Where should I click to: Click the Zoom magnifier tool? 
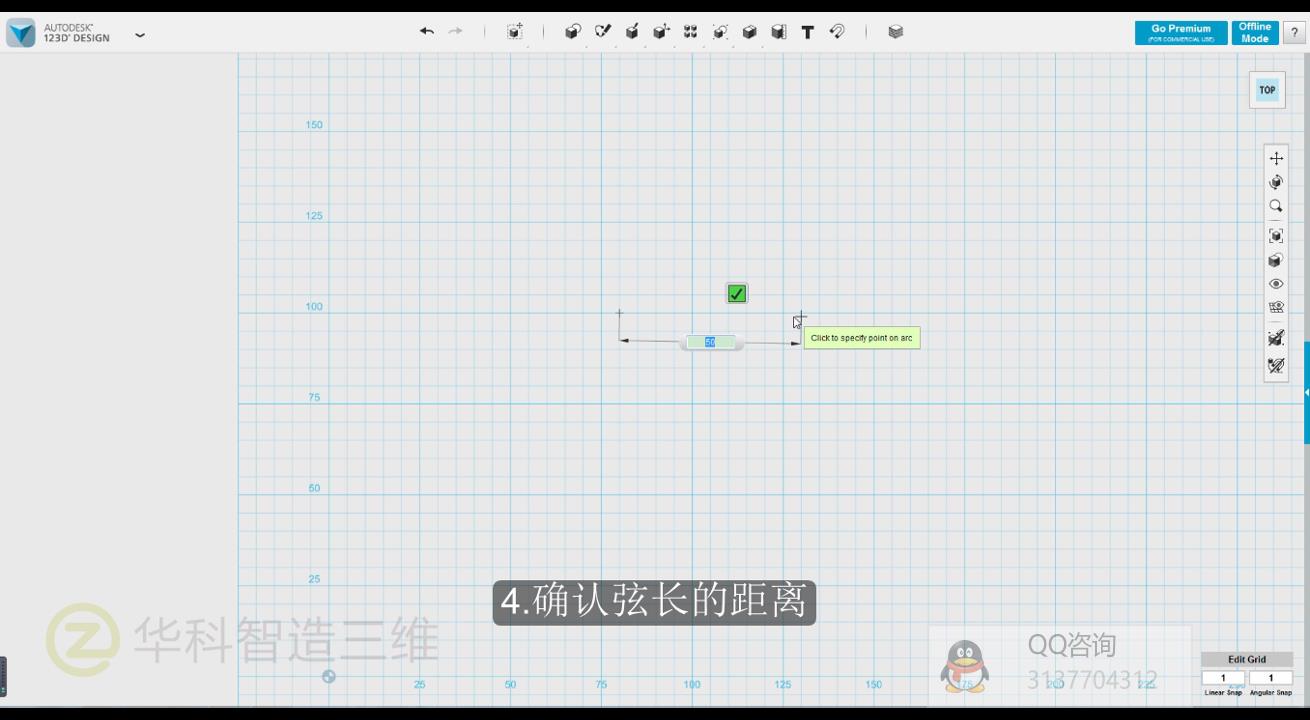point(1276,206)
